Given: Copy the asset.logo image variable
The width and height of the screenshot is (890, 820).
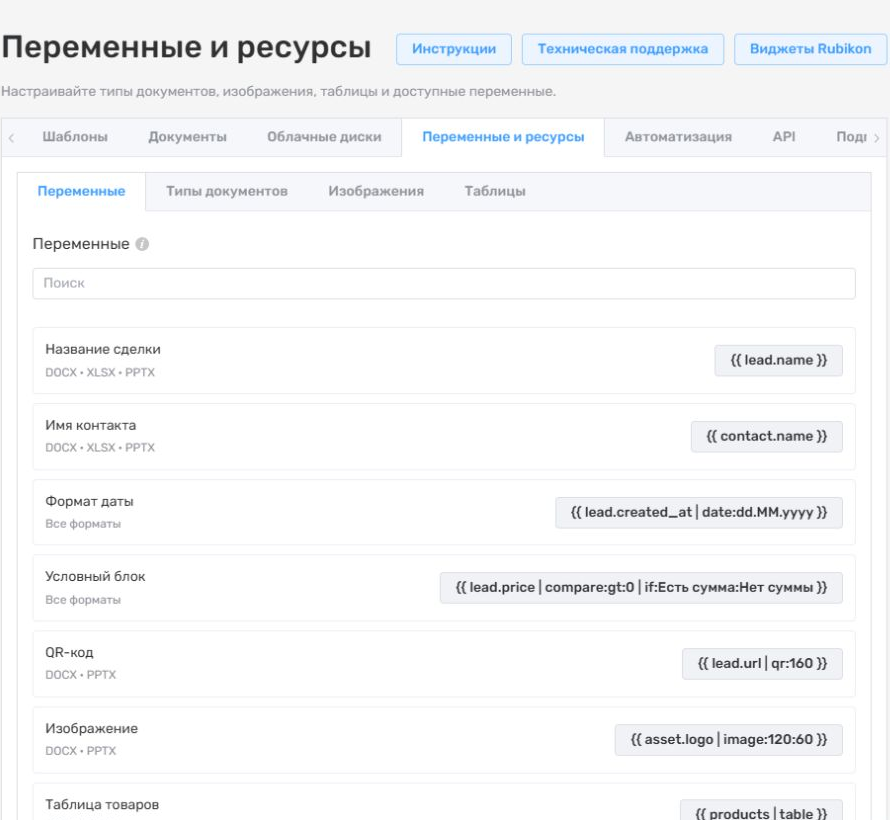Looking at the screenshot, I should pos(728,739).
